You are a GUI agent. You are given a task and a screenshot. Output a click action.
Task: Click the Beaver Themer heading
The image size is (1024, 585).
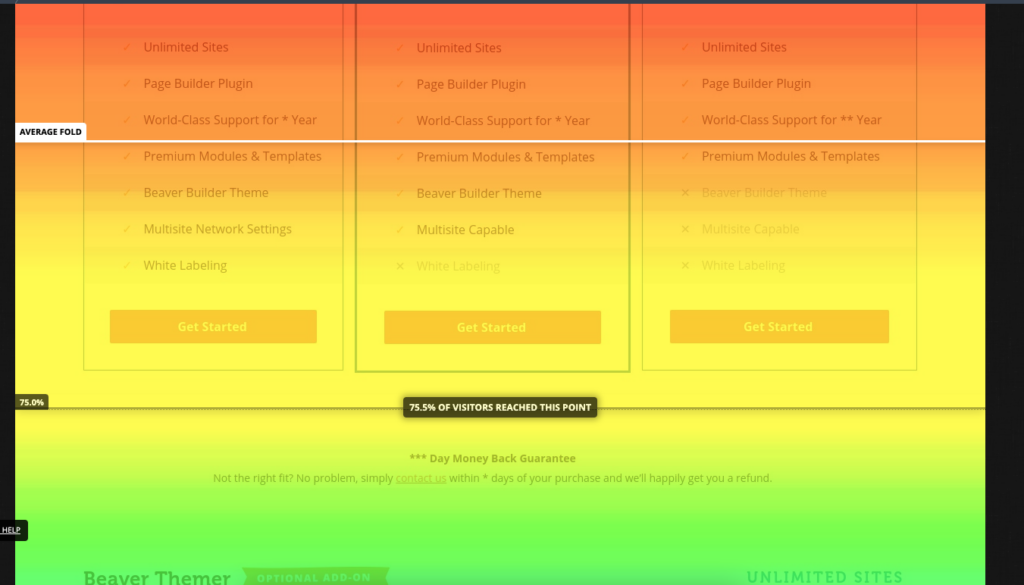coord(157,576)
